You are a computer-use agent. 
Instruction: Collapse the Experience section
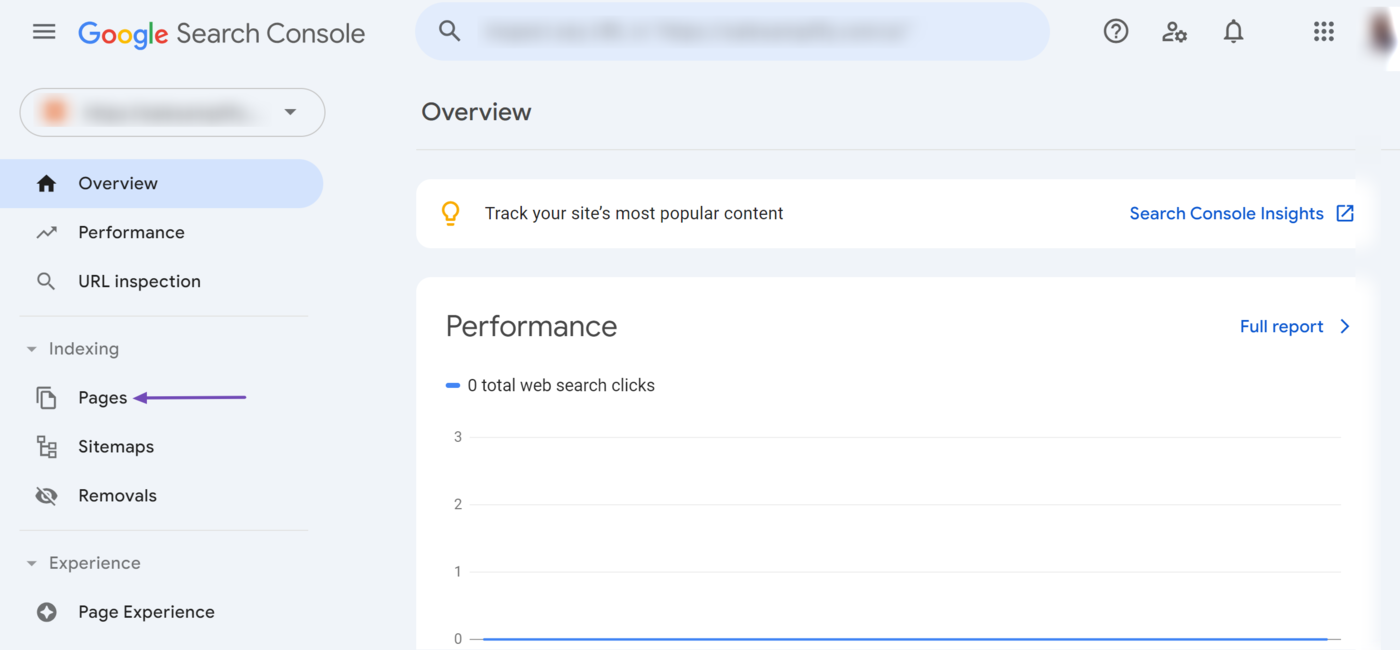tap(31, 563)
